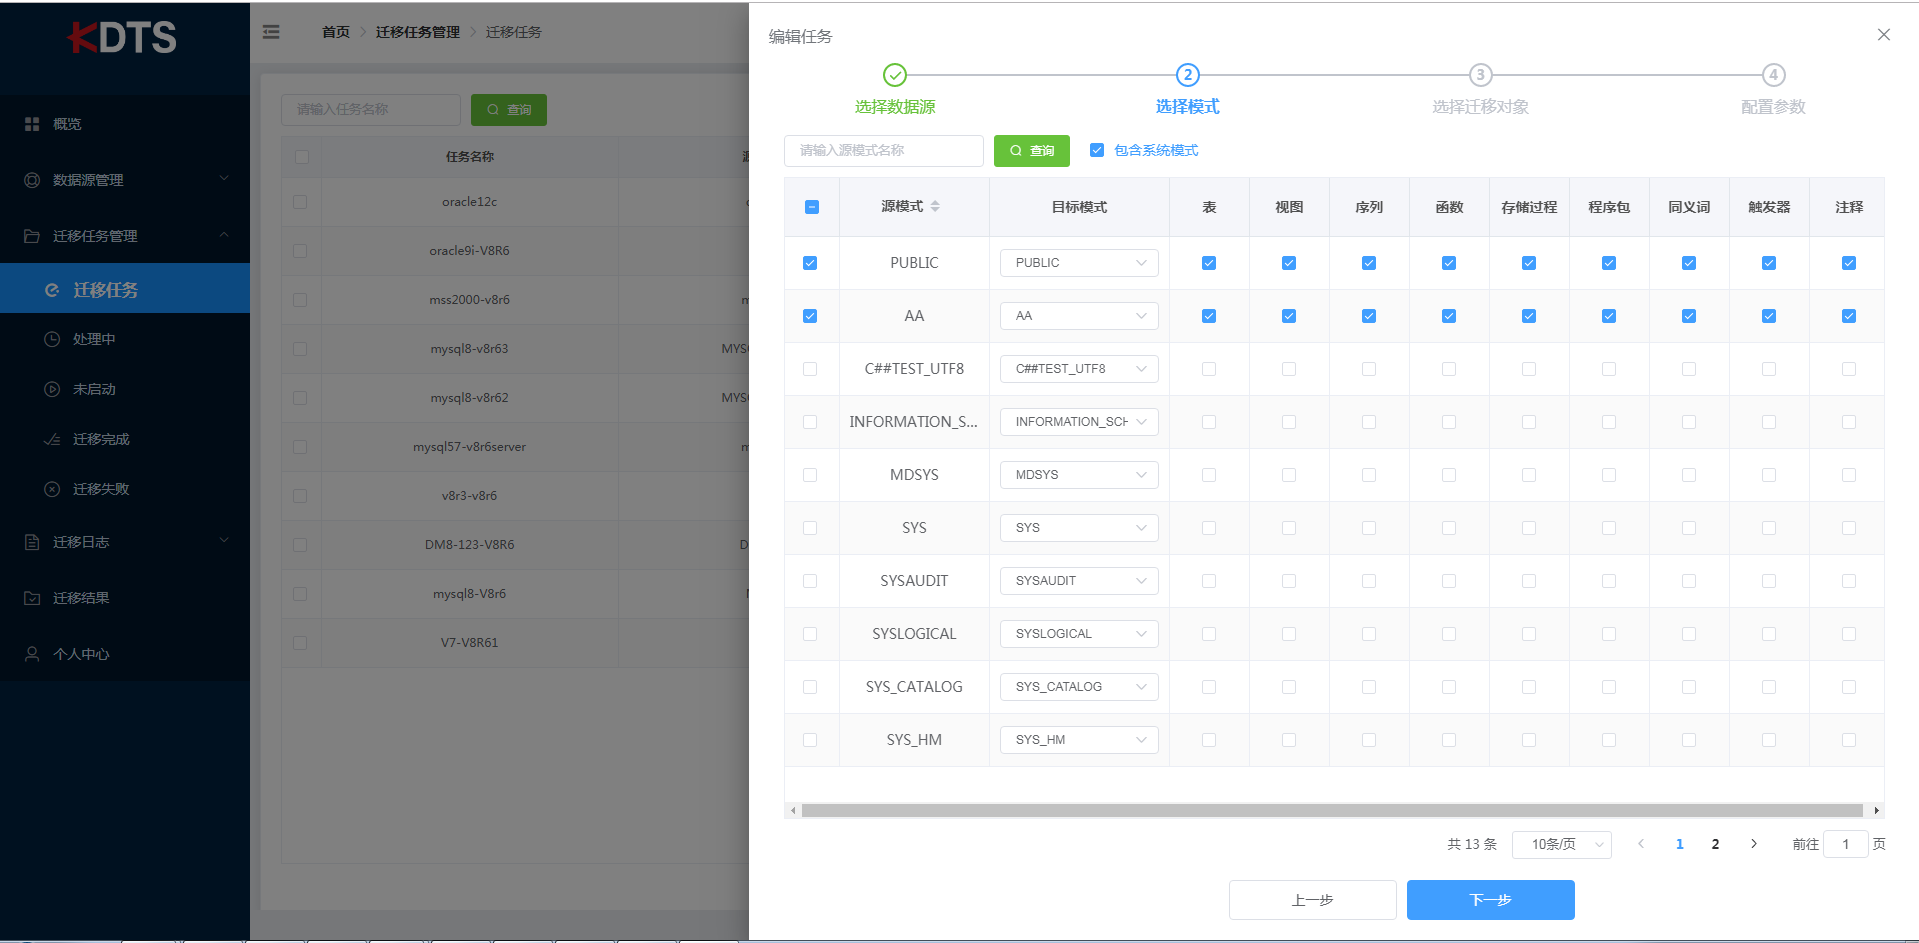
Task: Uncheck 表 checkbox in PUBLIC row
Action: point(1209,263)
